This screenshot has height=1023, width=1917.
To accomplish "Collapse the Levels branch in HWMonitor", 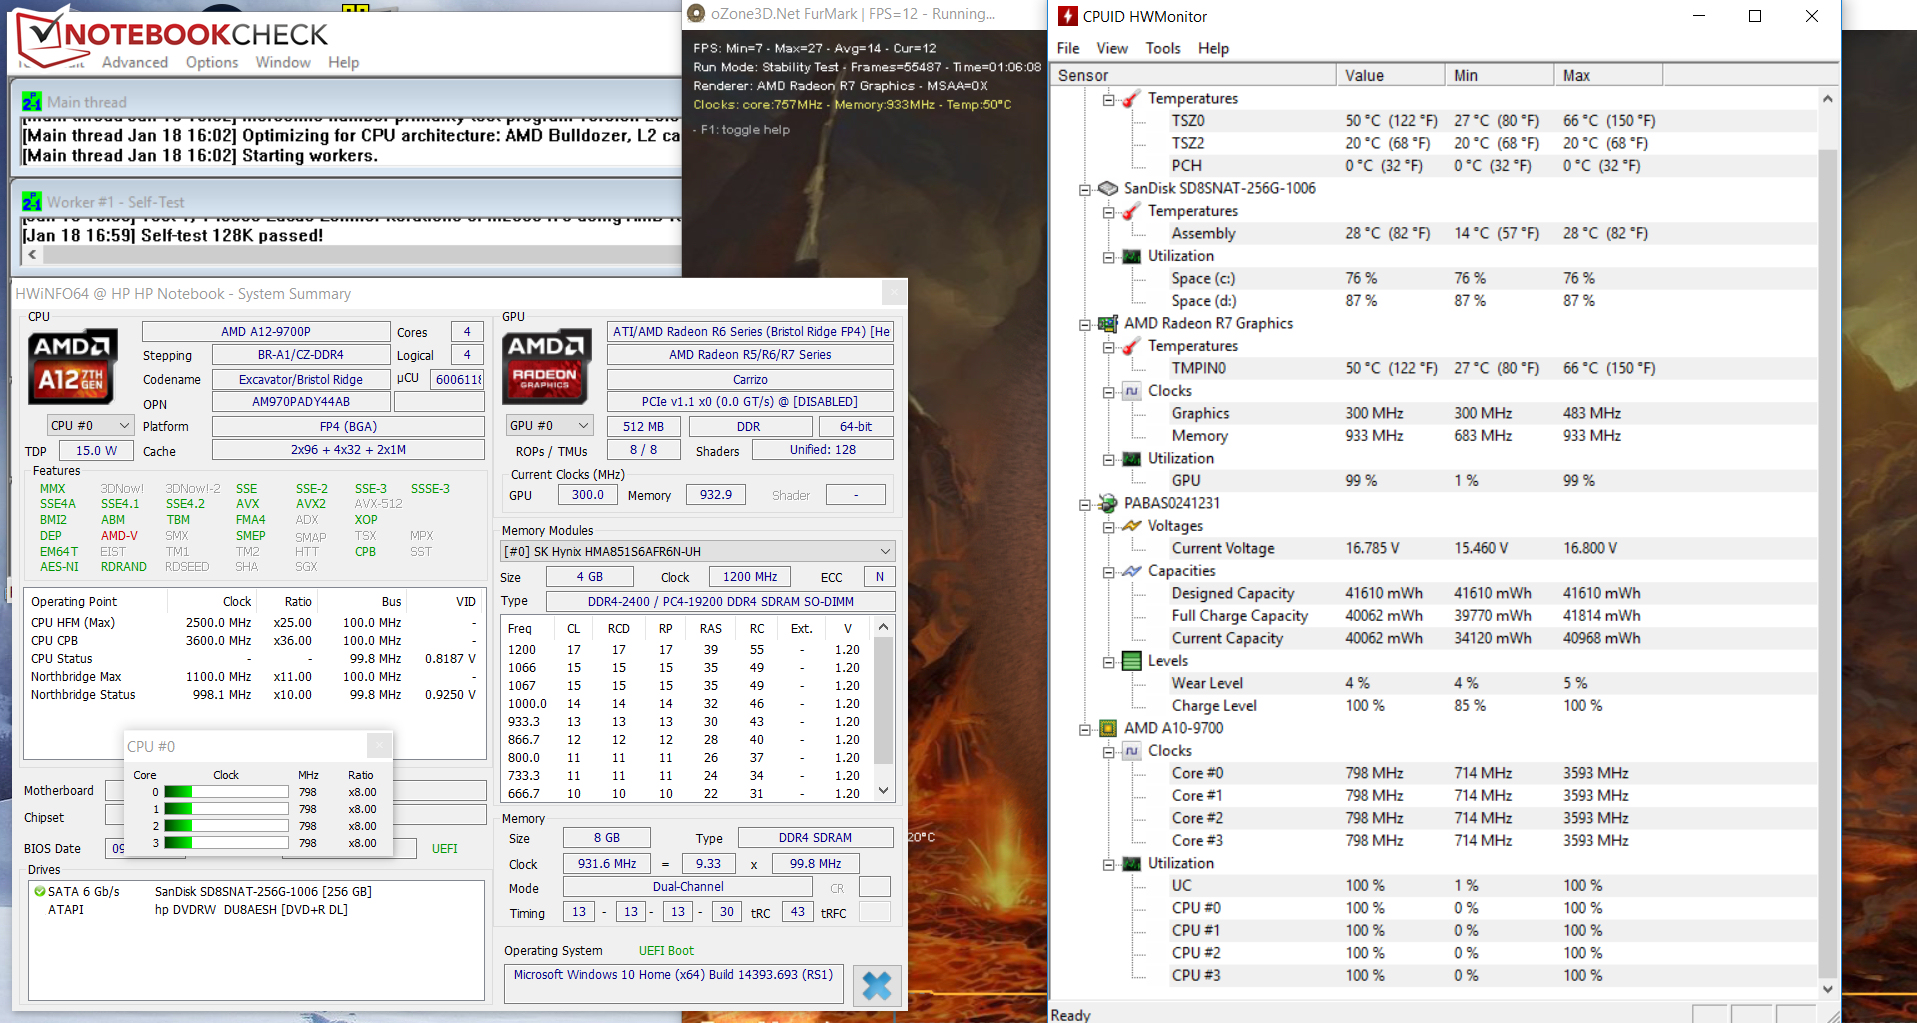I will coord(1109,662).
